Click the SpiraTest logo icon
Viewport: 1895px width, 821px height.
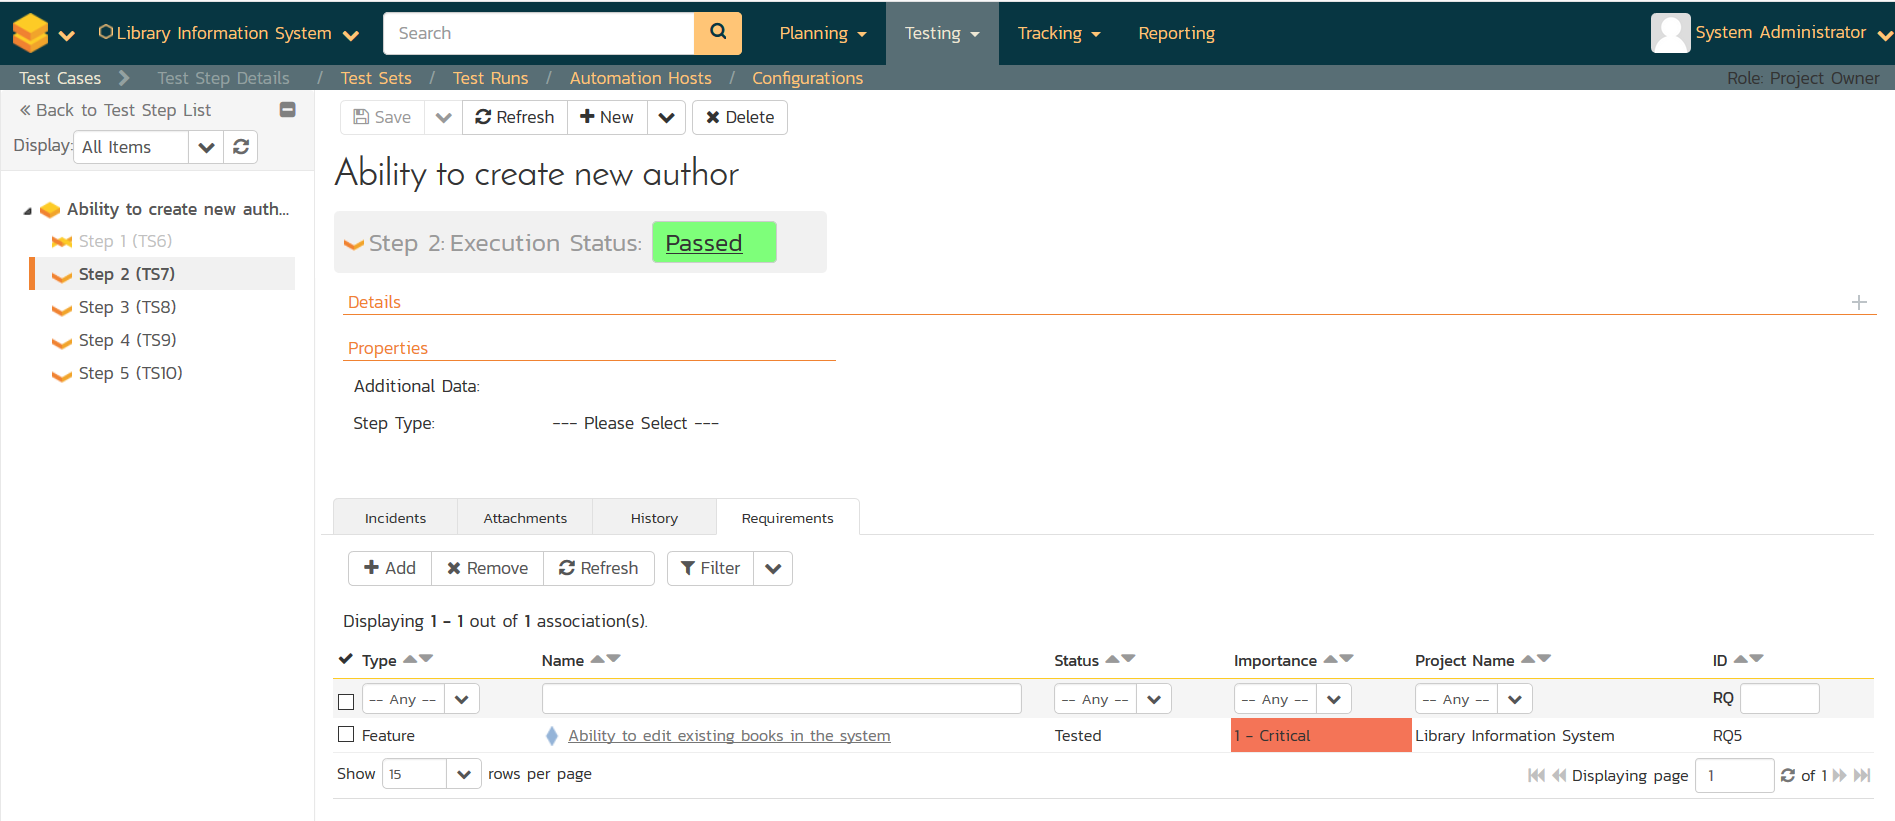(30, 33)
